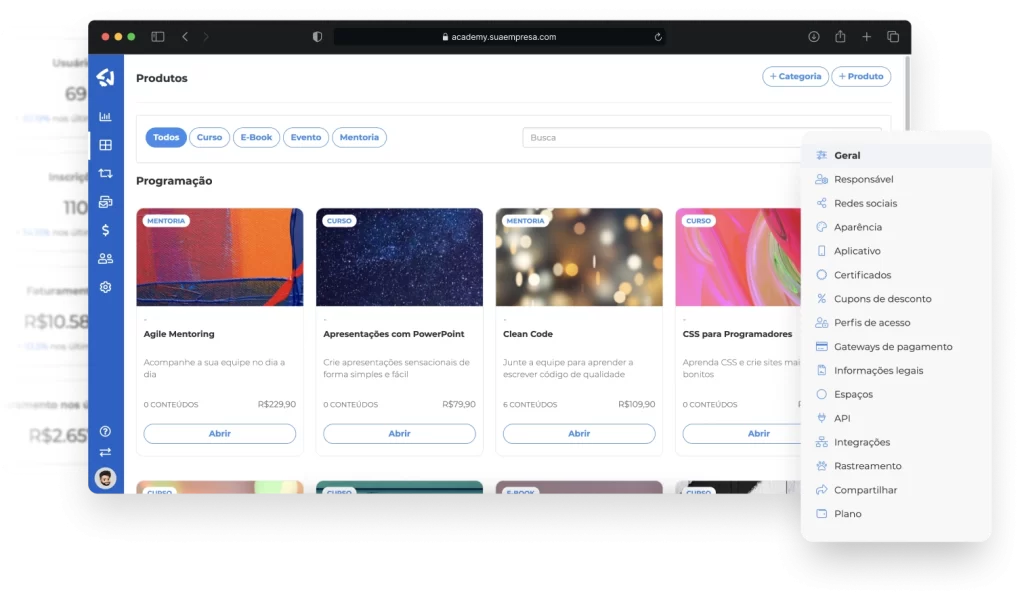Click the academy.suaempresa.com address bar
The image size is (1024, 599).
click(x=498, y=37)
